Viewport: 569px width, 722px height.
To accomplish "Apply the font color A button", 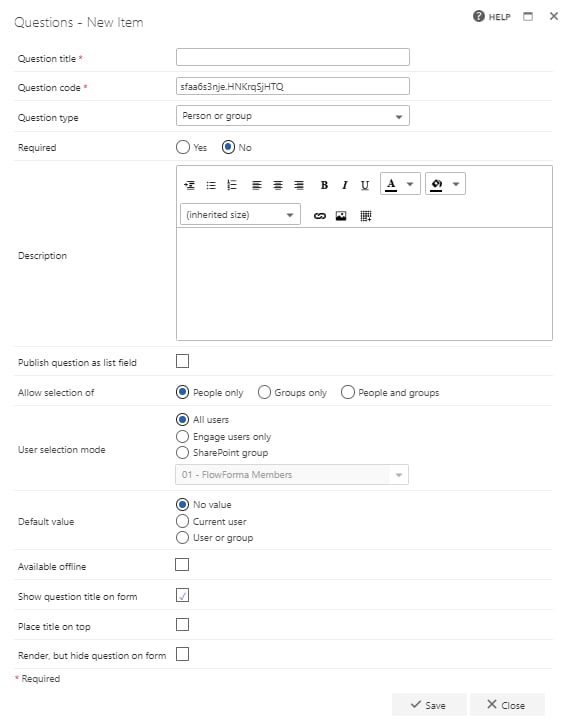I will (391, 184).
